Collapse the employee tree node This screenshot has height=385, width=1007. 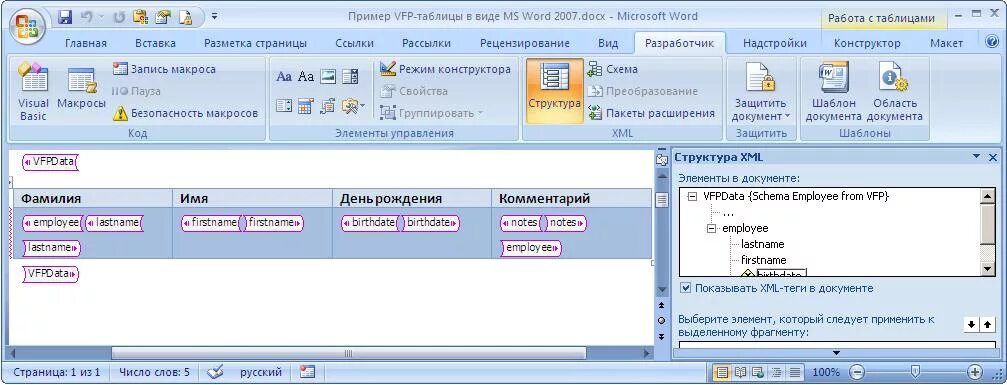click(x=712, y=228)
